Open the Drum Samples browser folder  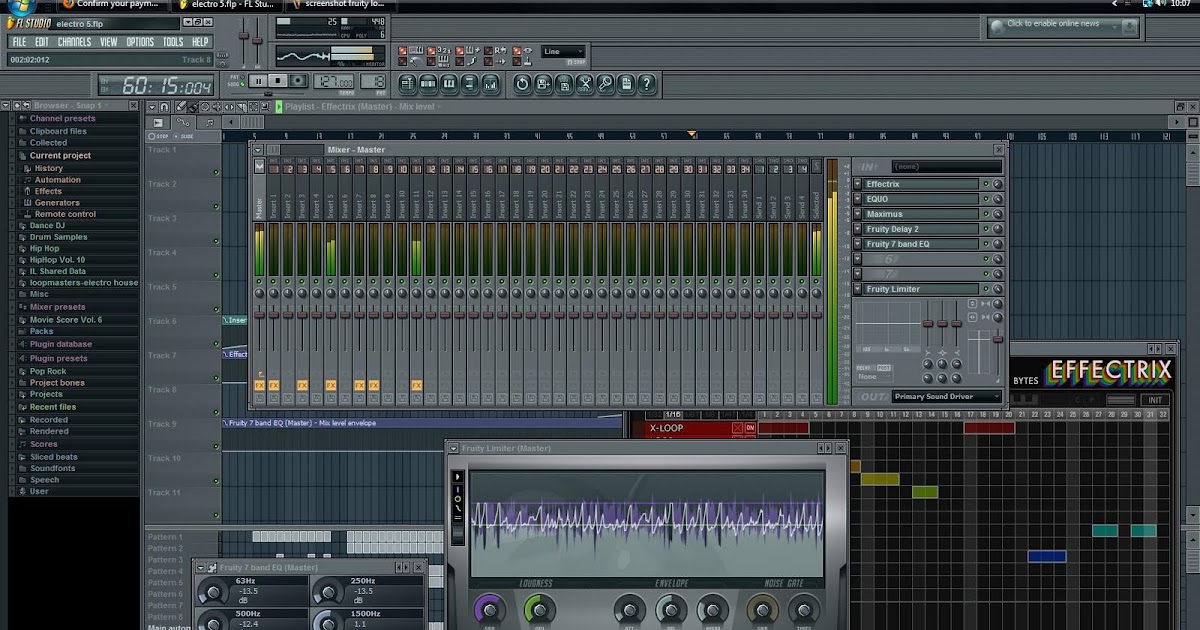(x=58, y=237)
